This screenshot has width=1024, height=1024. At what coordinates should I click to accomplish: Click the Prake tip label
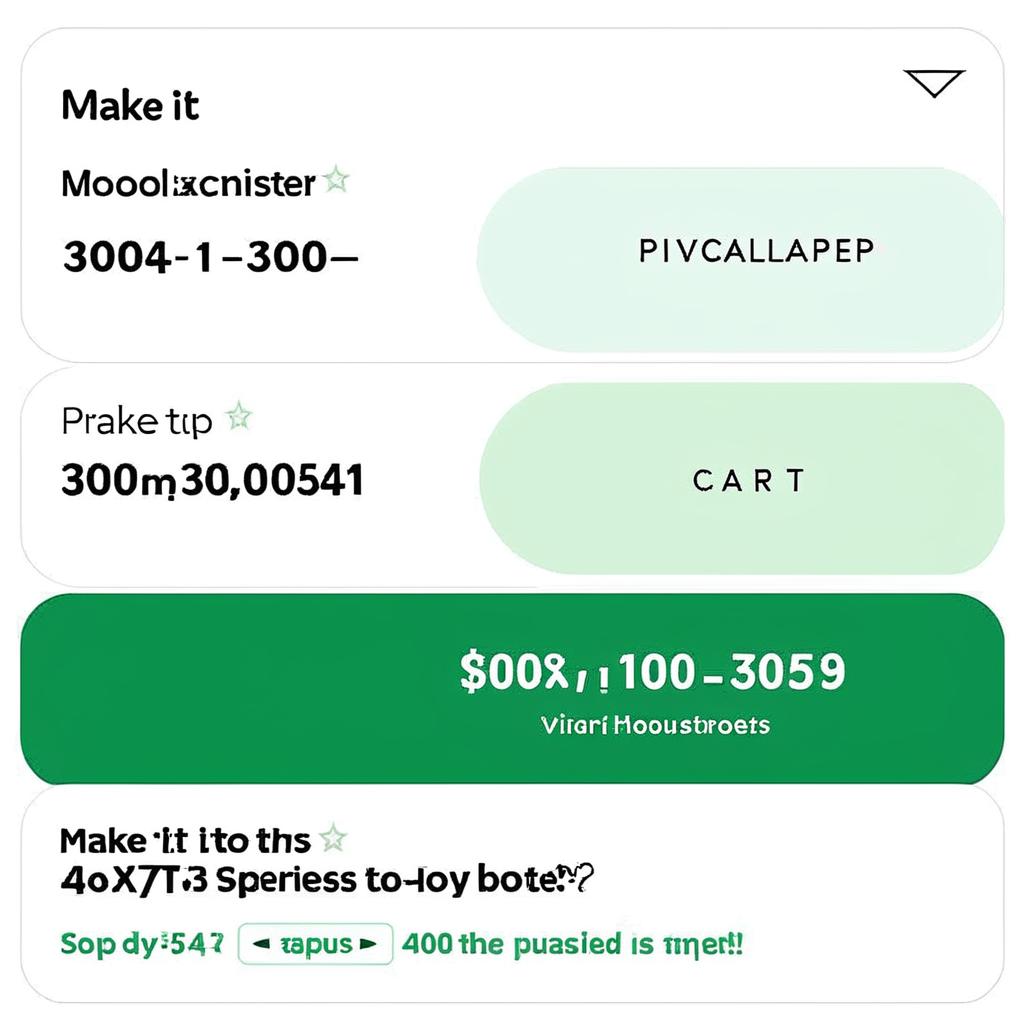pos(137,422)
